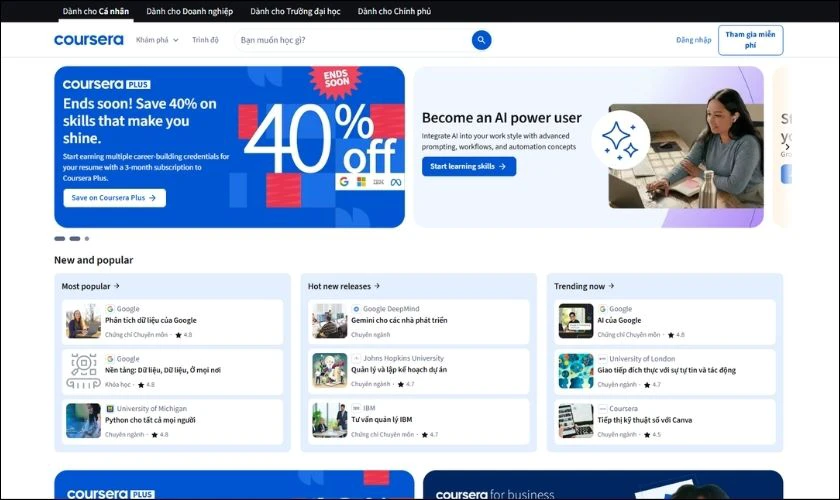Viewport: 840px width, 500px height.
Task: Click the AI của Google course thumbnail
Action: (576, 321)
